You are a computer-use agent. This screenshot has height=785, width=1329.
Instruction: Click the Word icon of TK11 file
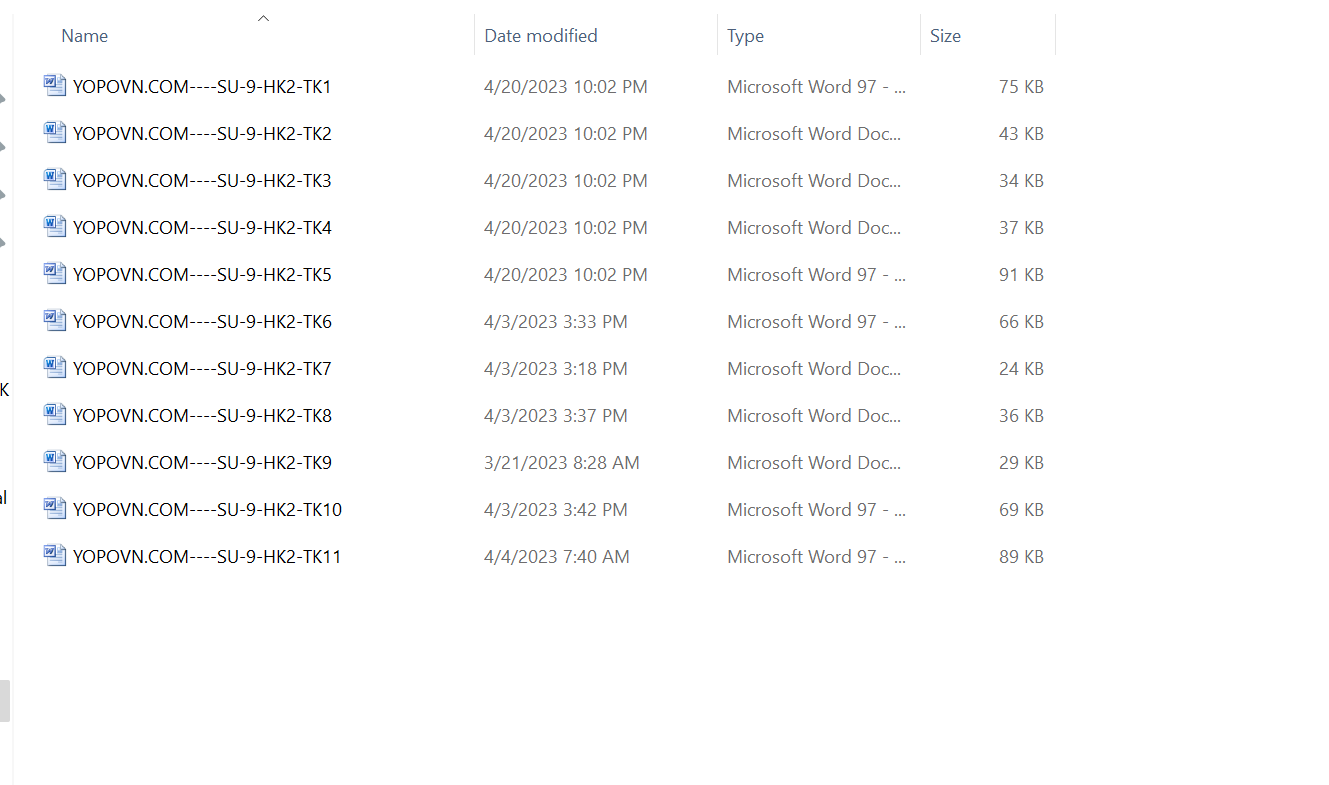coord(55,556)
